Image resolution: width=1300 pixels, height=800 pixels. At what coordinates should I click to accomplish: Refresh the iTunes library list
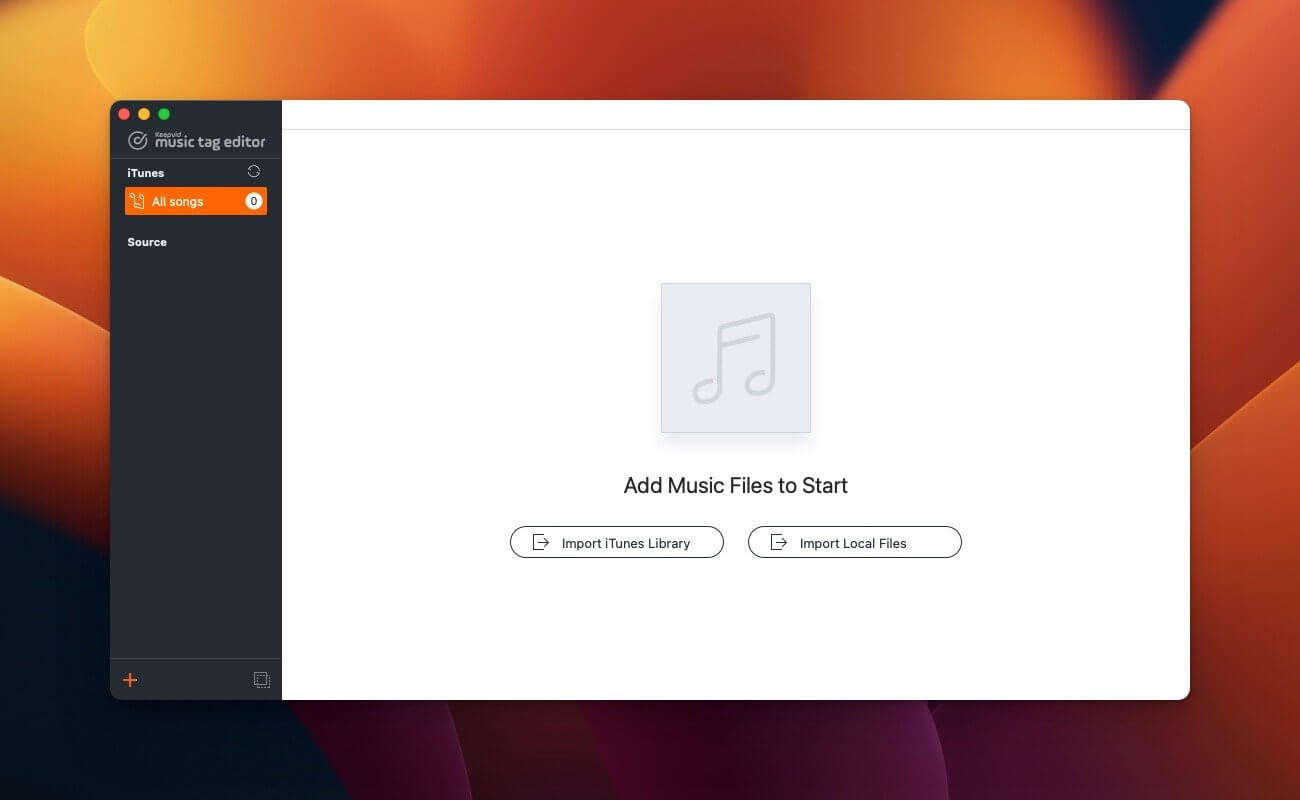pos(253,171)
